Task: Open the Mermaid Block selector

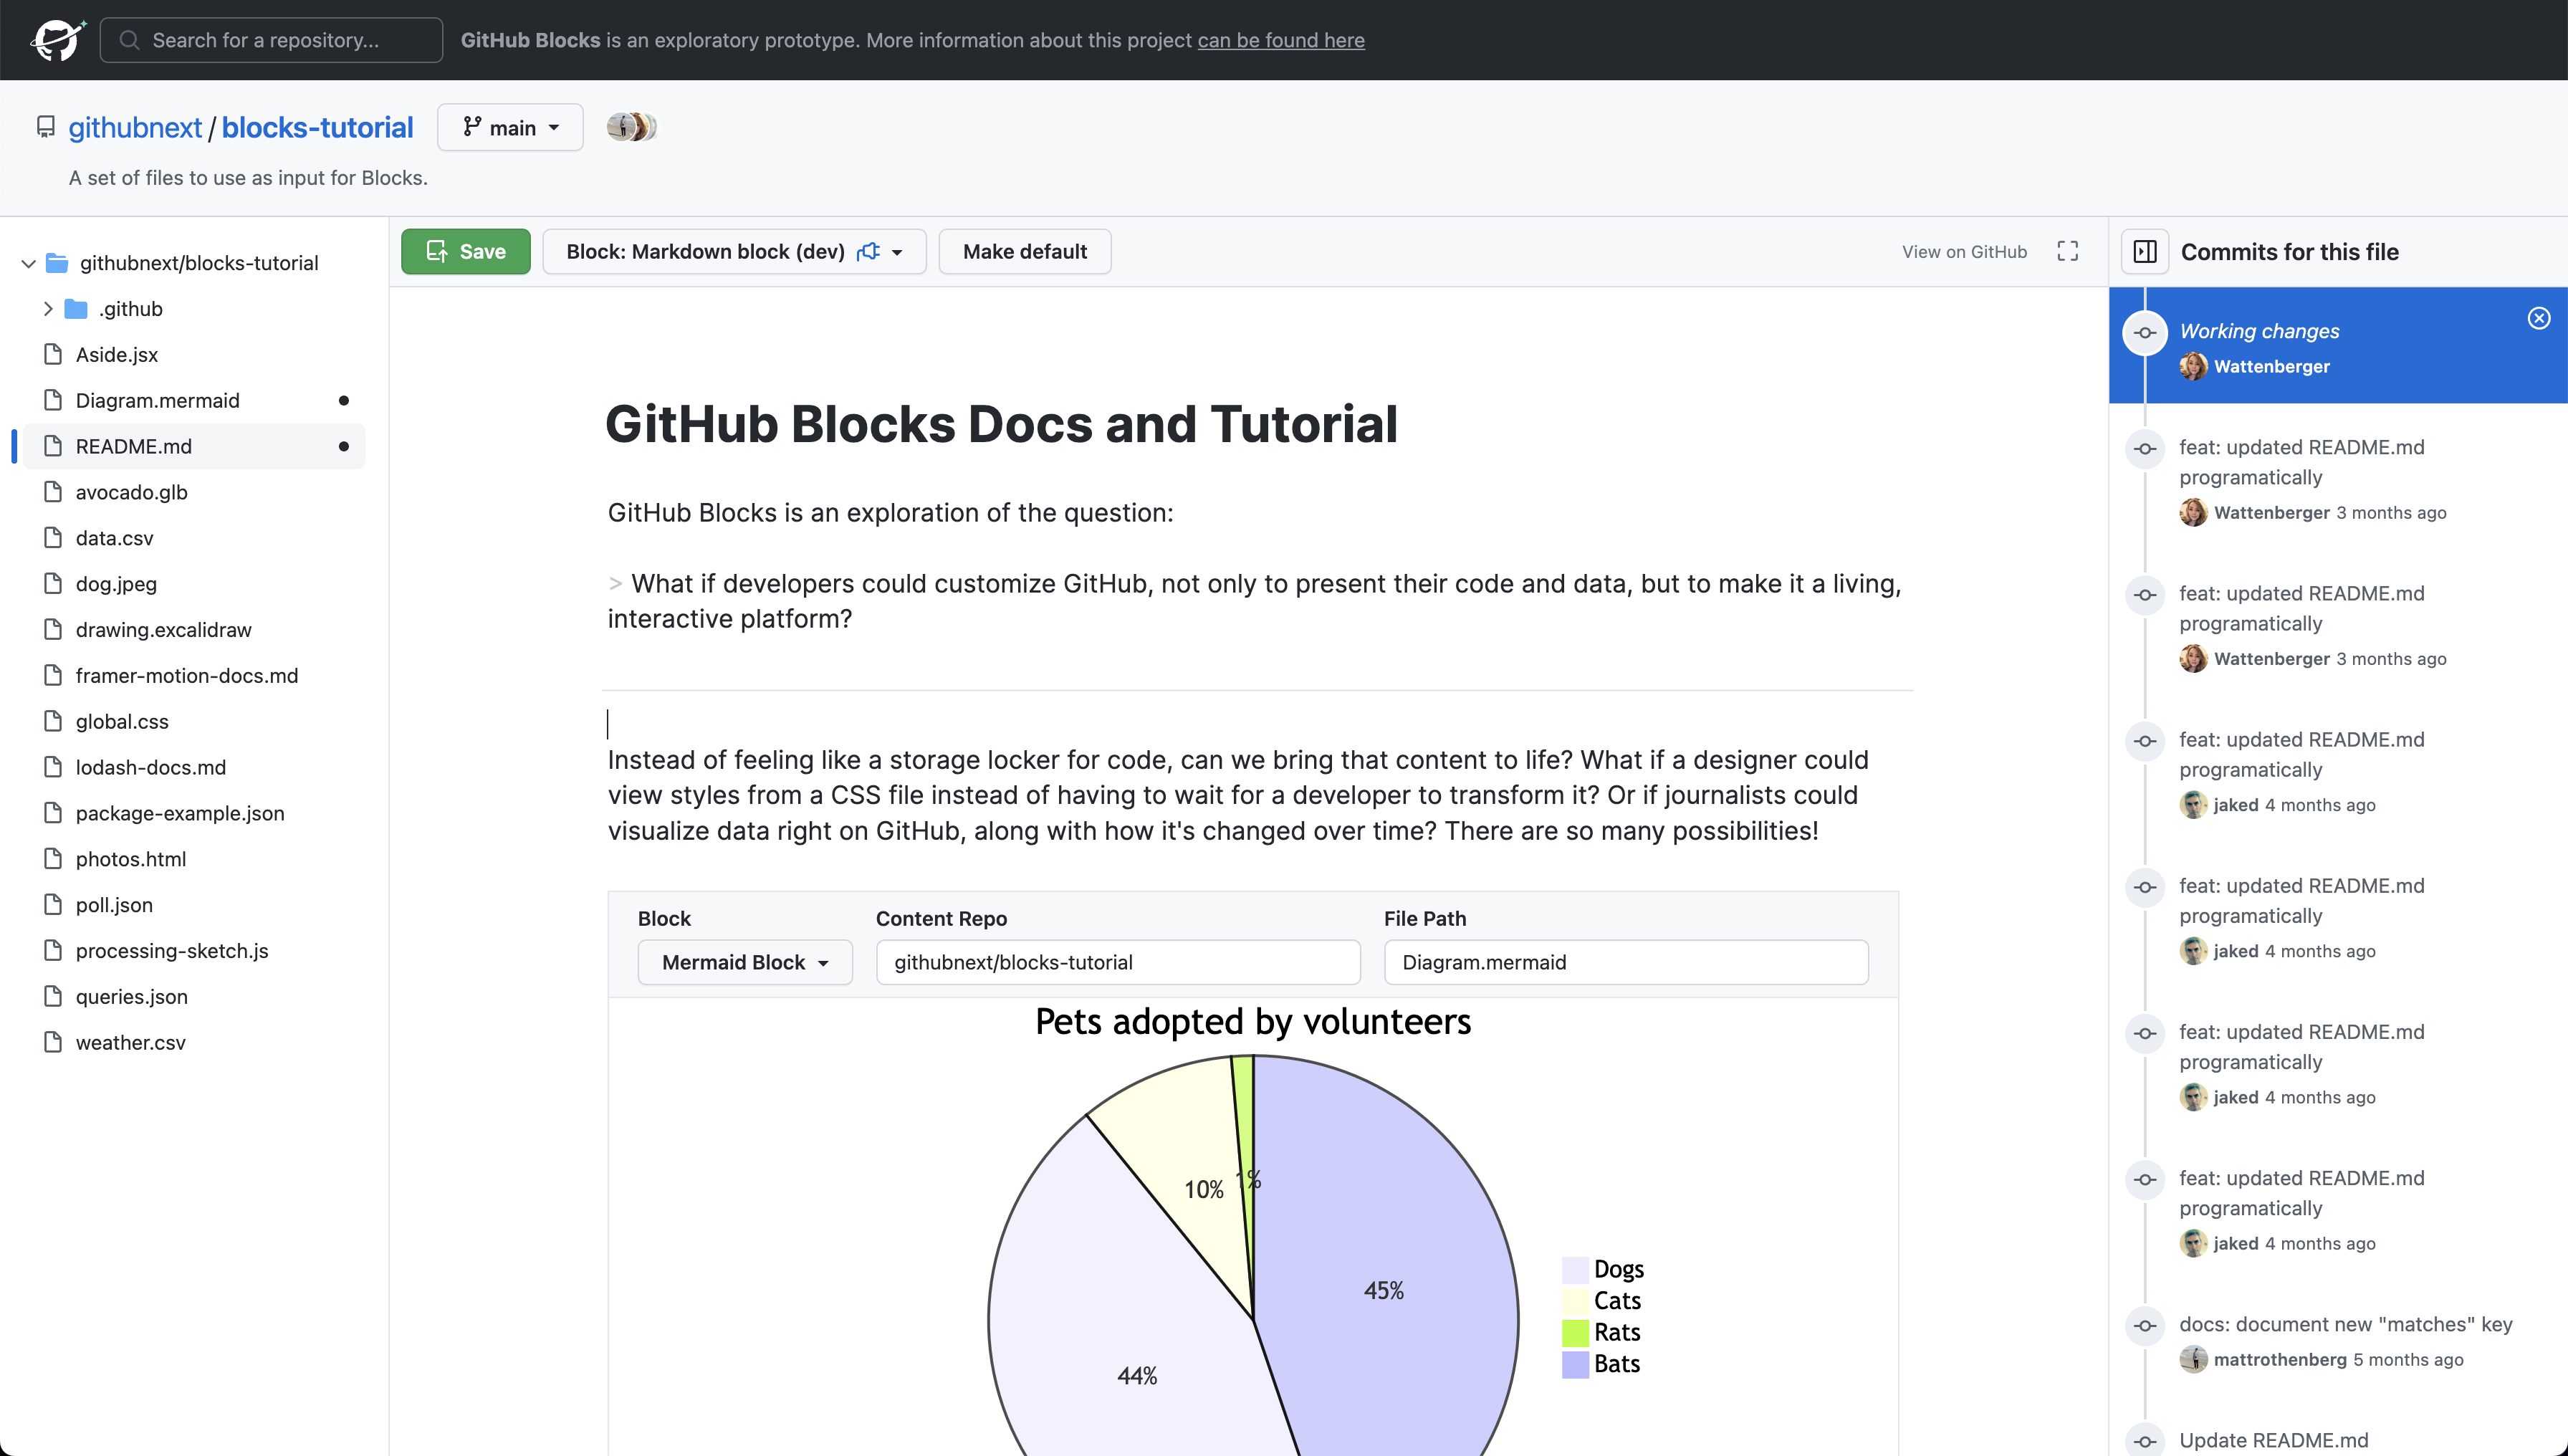Action: pyautogui.click(x=745, y=962)
